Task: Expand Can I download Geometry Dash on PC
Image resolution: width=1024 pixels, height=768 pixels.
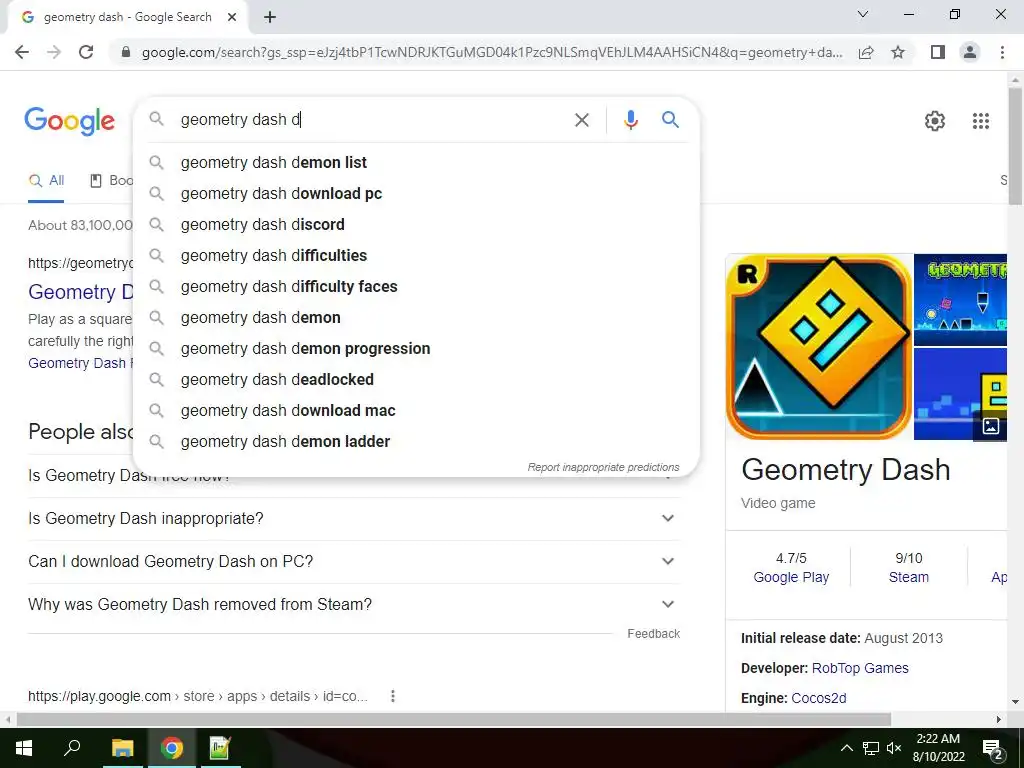Action: [x=354, y=562]
